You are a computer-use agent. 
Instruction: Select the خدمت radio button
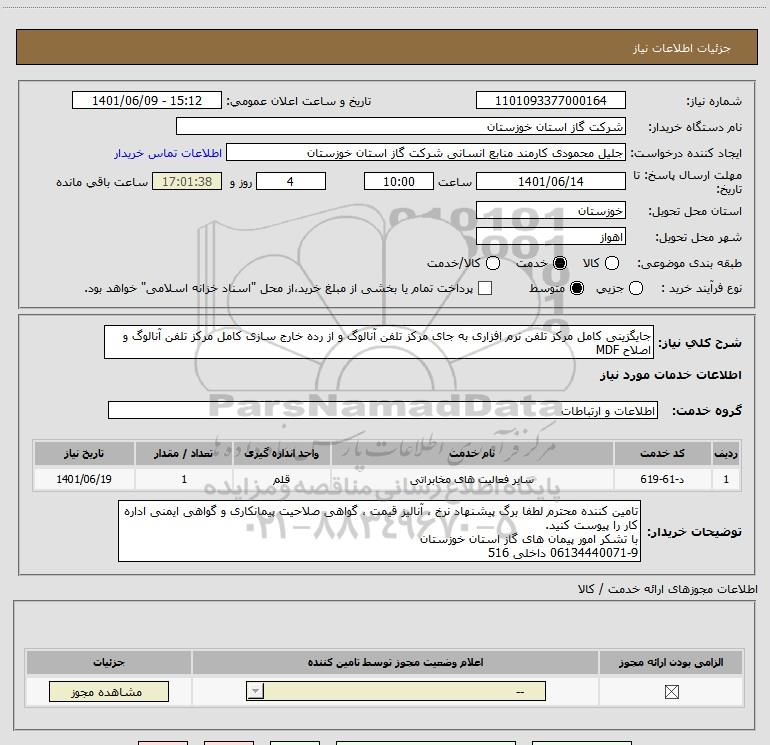(560, 263)
